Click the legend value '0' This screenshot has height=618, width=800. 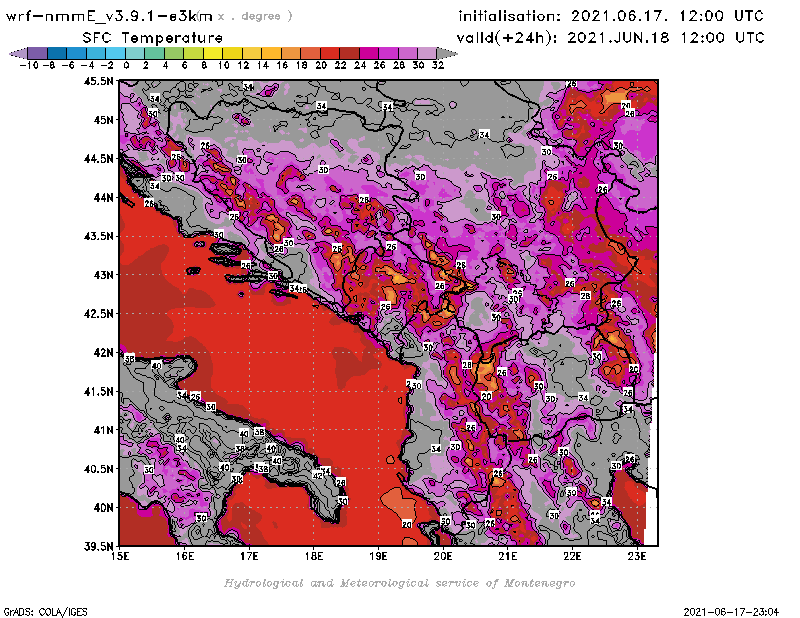point(127,65)
